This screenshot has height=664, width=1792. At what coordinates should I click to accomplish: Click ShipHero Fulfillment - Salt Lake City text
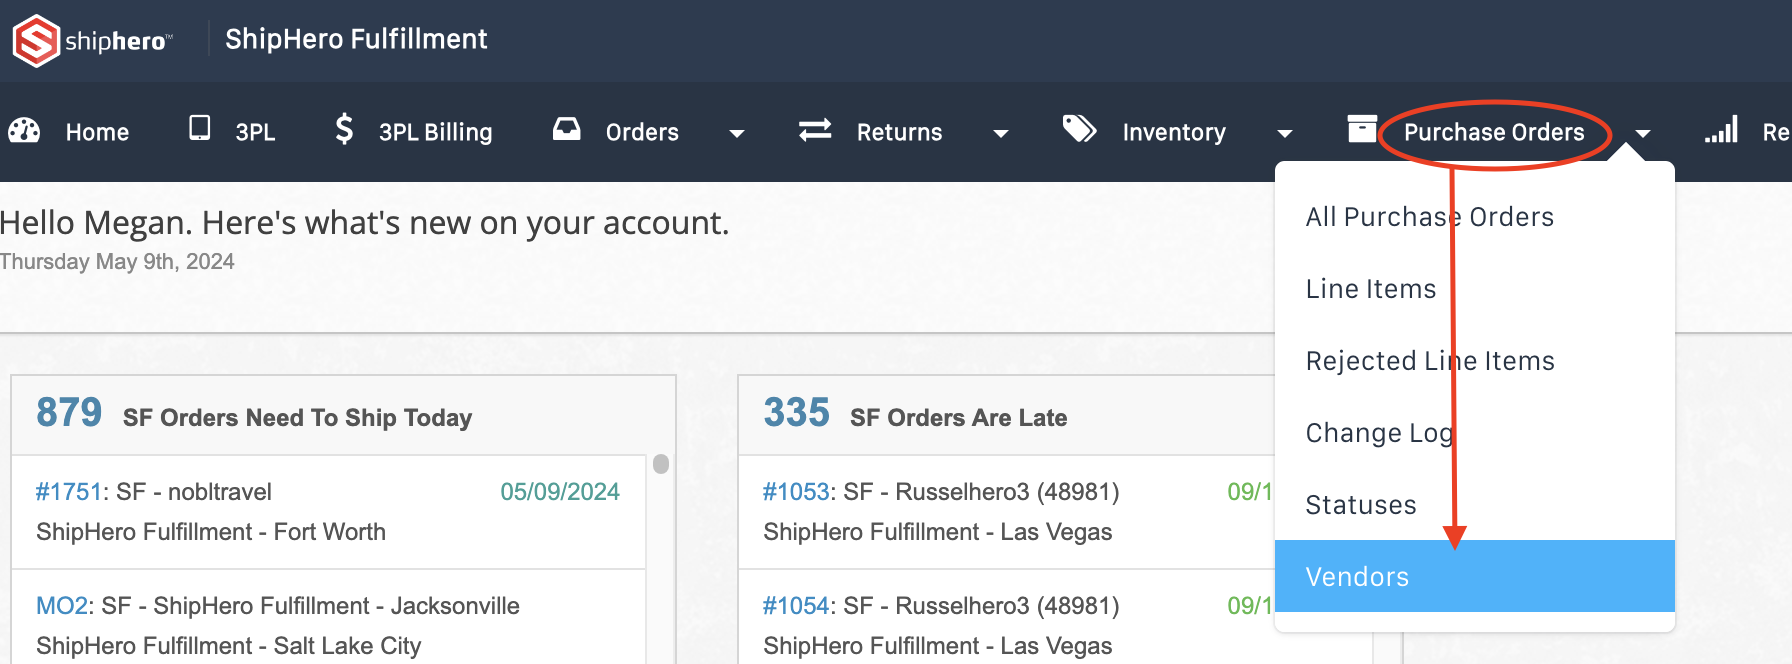[x=229, y=646]
